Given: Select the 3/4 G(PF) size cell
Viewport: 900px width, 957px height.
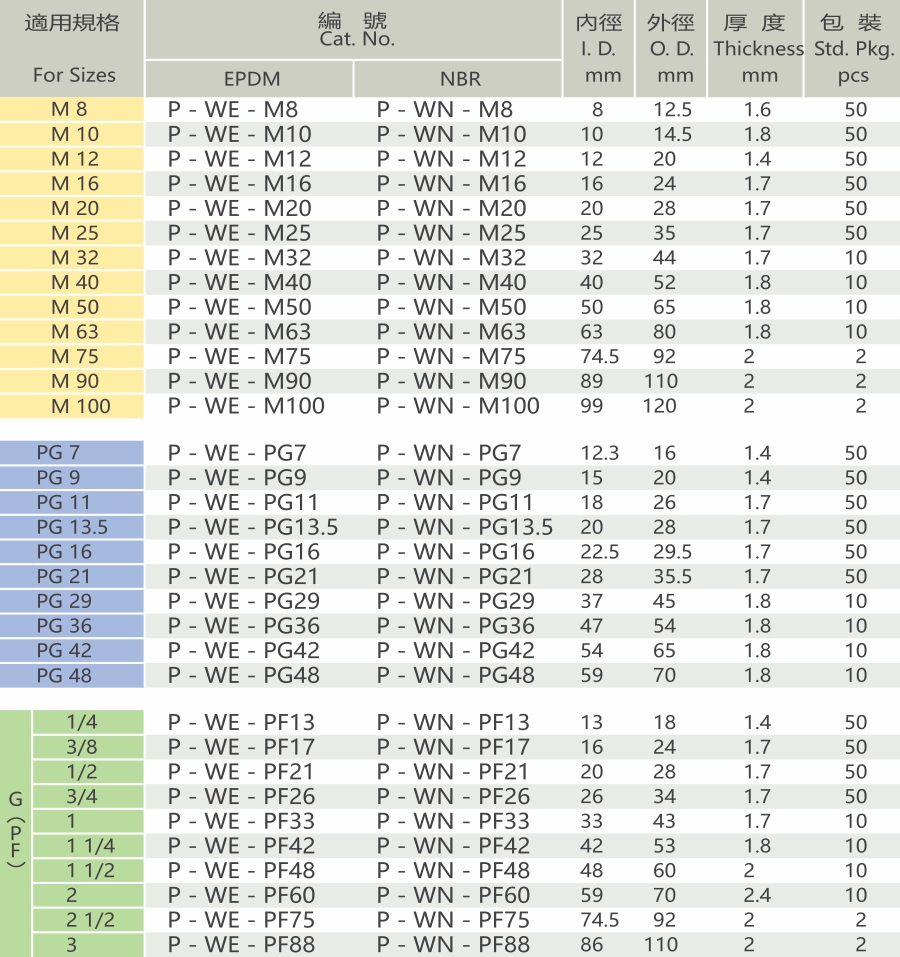Looking at the screenshot, I should tap(88, 796).
